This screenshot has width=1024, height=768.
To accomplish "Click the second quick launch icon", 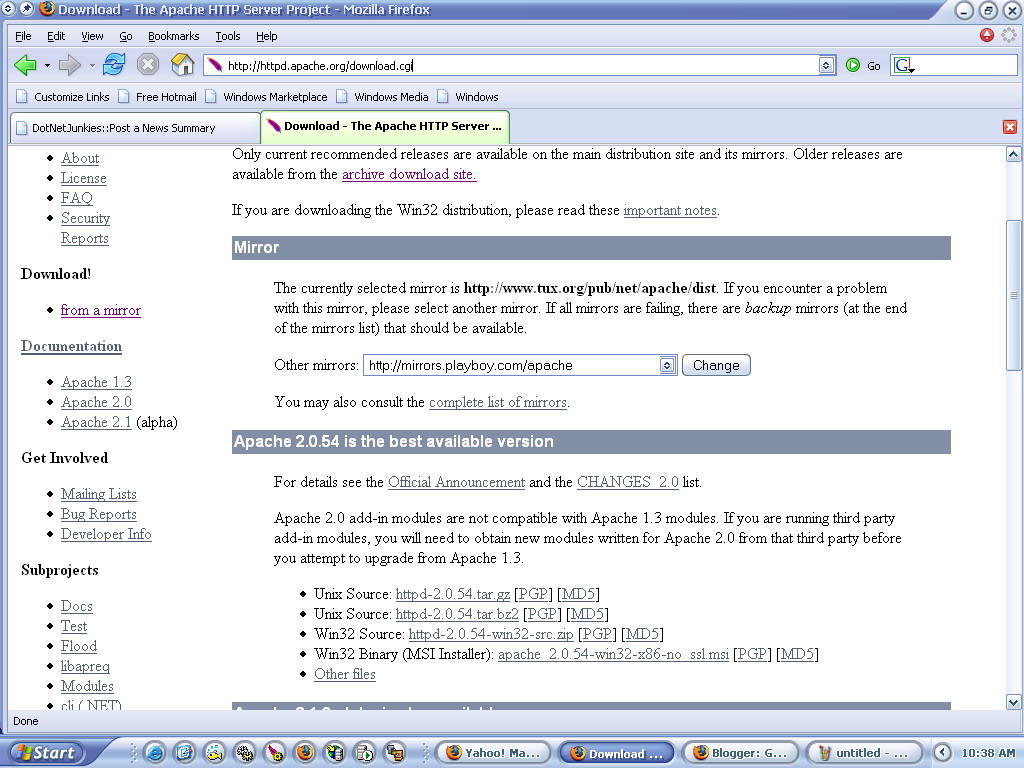I will [x=185, y=753].
